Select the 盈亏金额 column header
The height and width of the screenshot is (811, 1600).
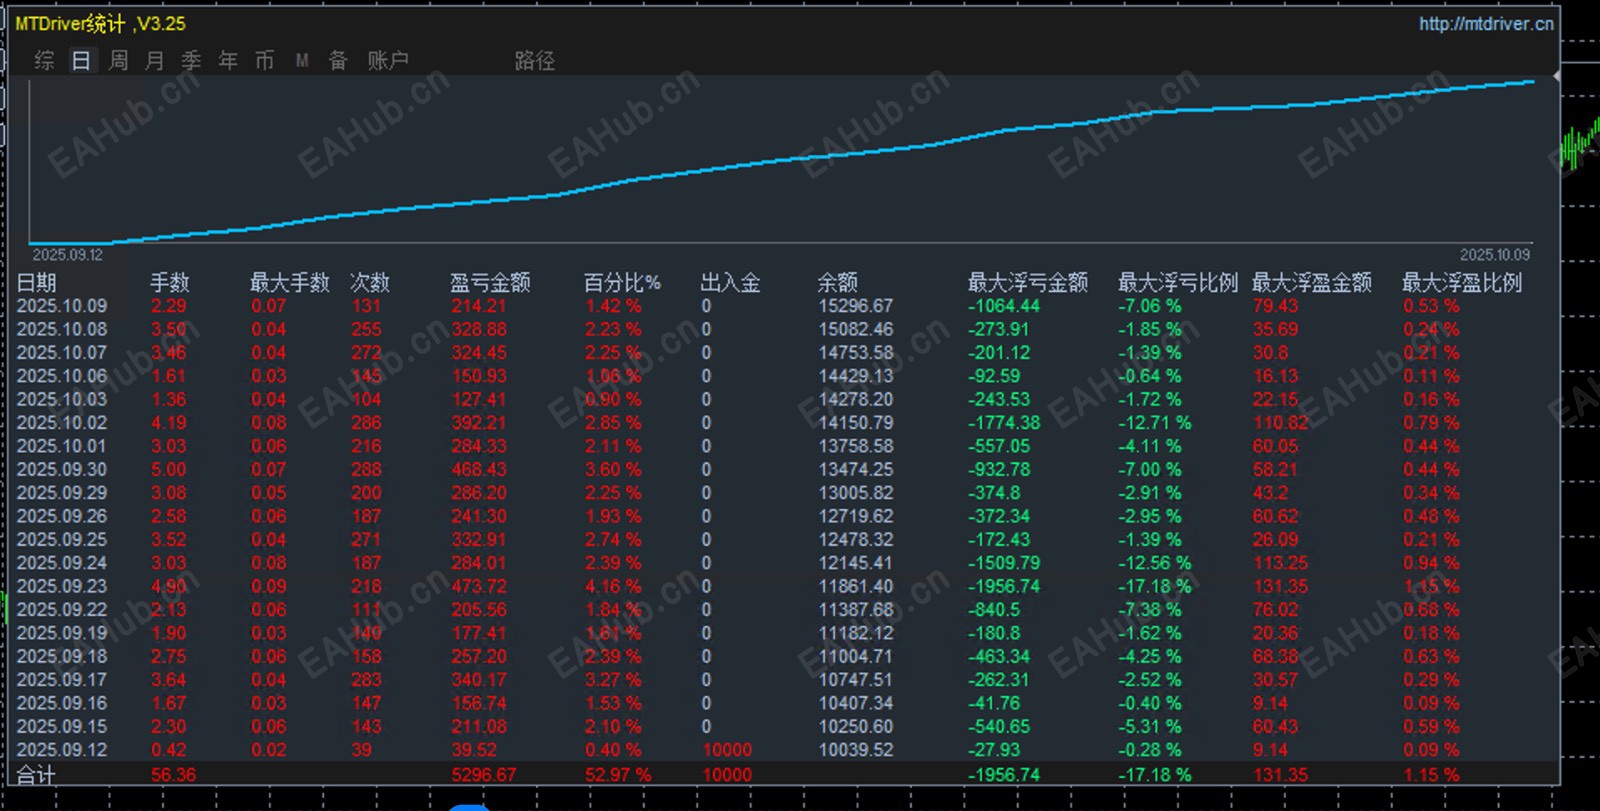(x=490, y=283)
